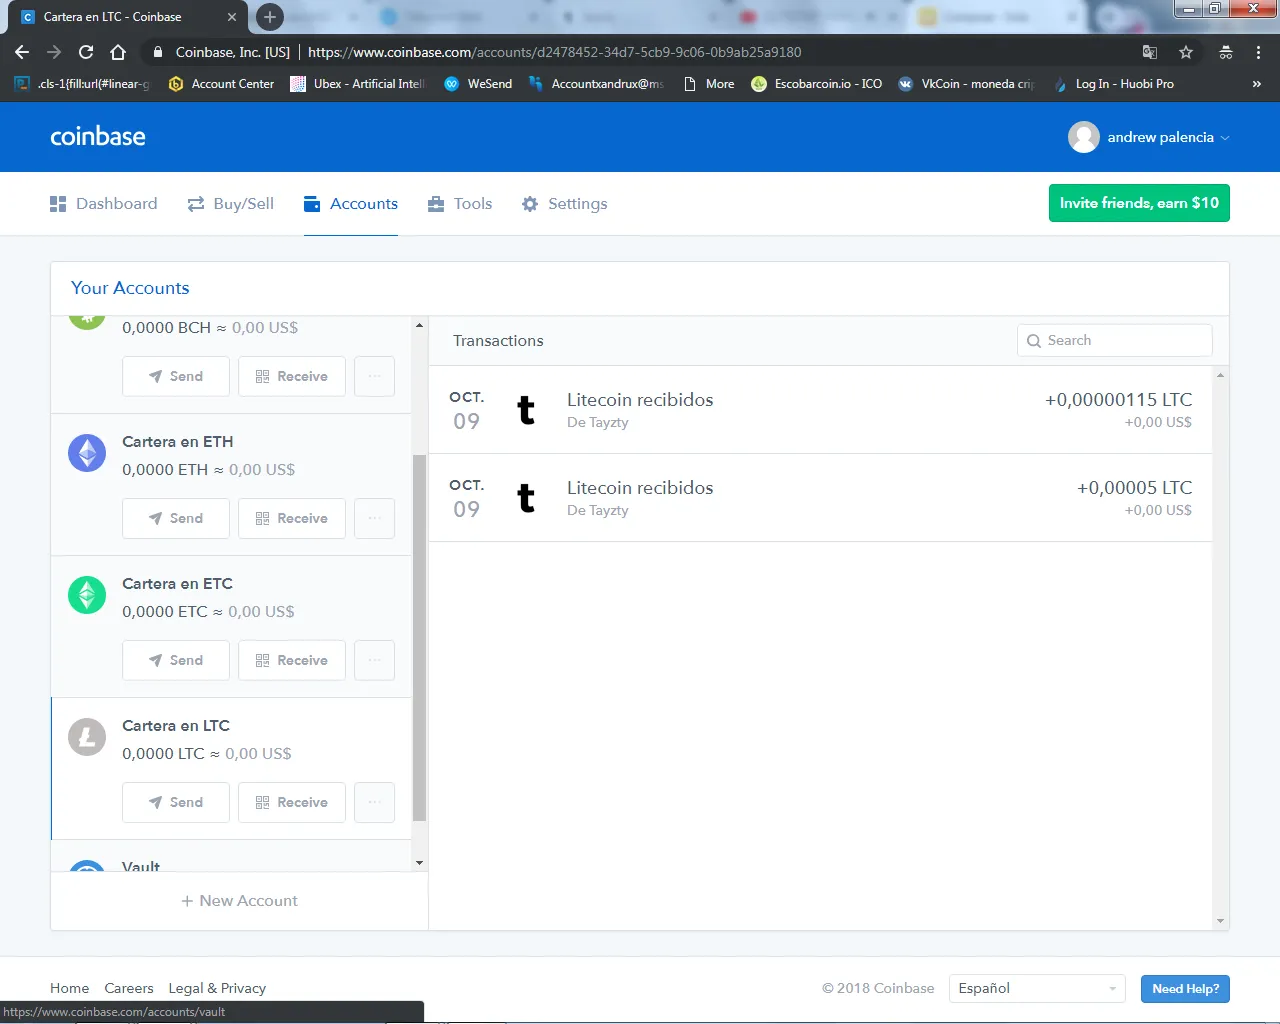Open a new browser tab with plus icon
This screenshot has height=1024, width=1280.
[269, 17]
